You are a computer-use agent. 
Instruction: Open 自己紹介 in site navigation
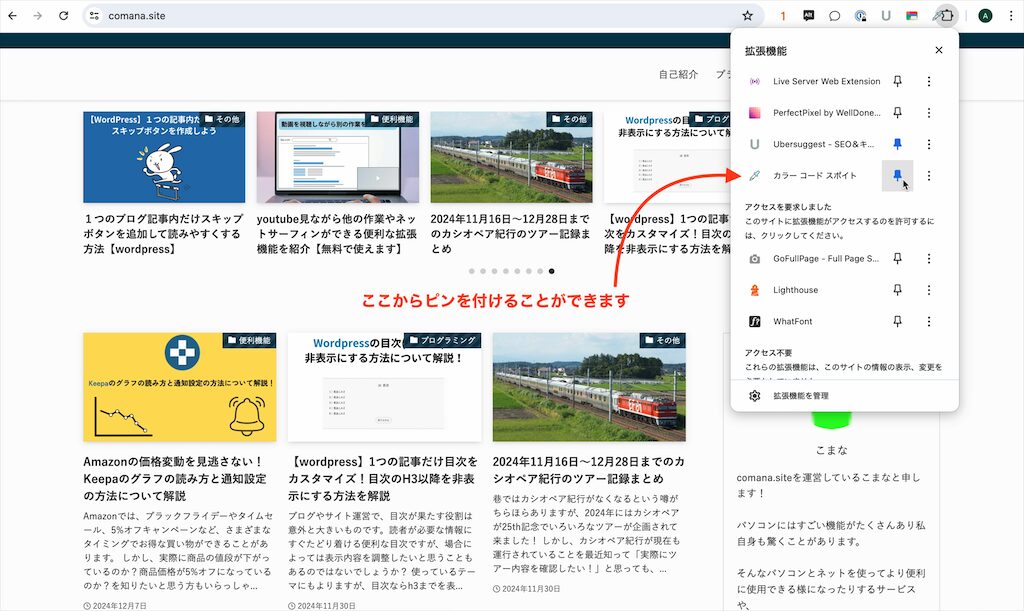tap(678, 74)
